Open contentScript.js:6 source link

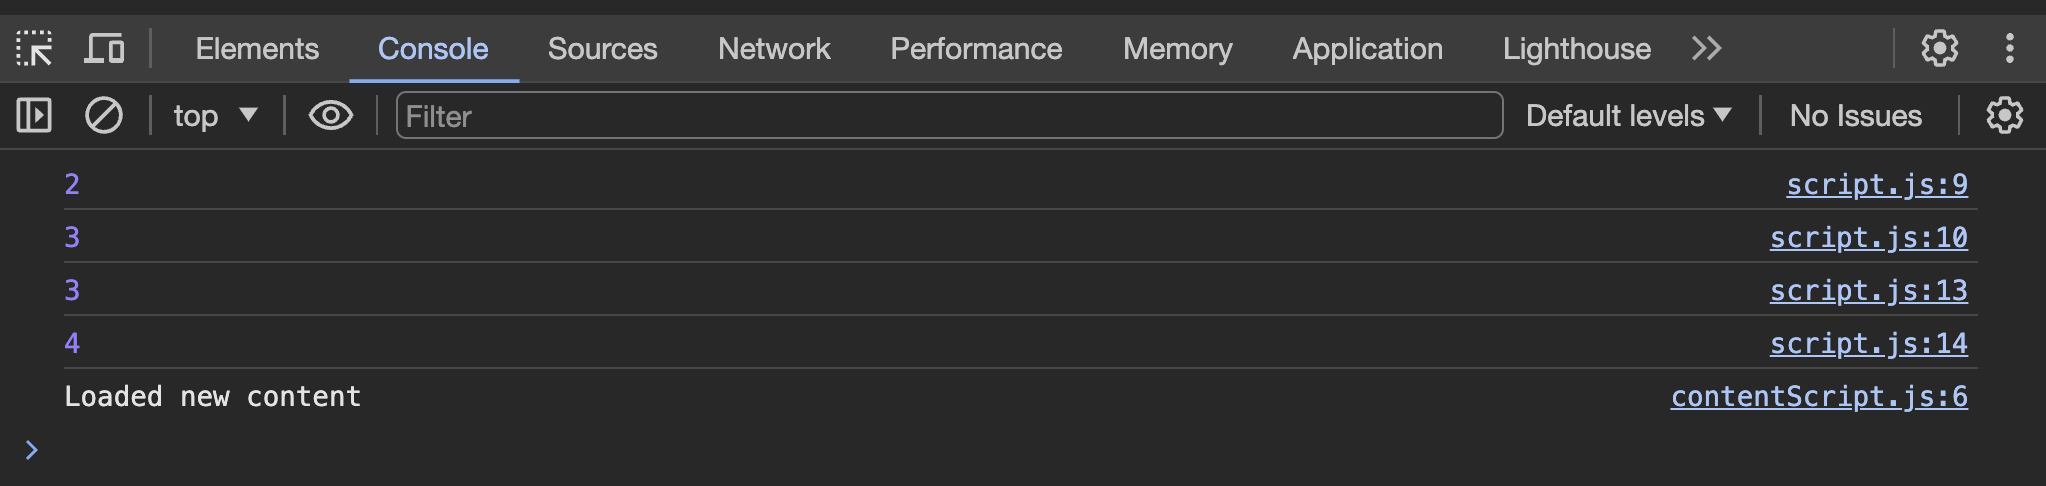pos(1819,396)
